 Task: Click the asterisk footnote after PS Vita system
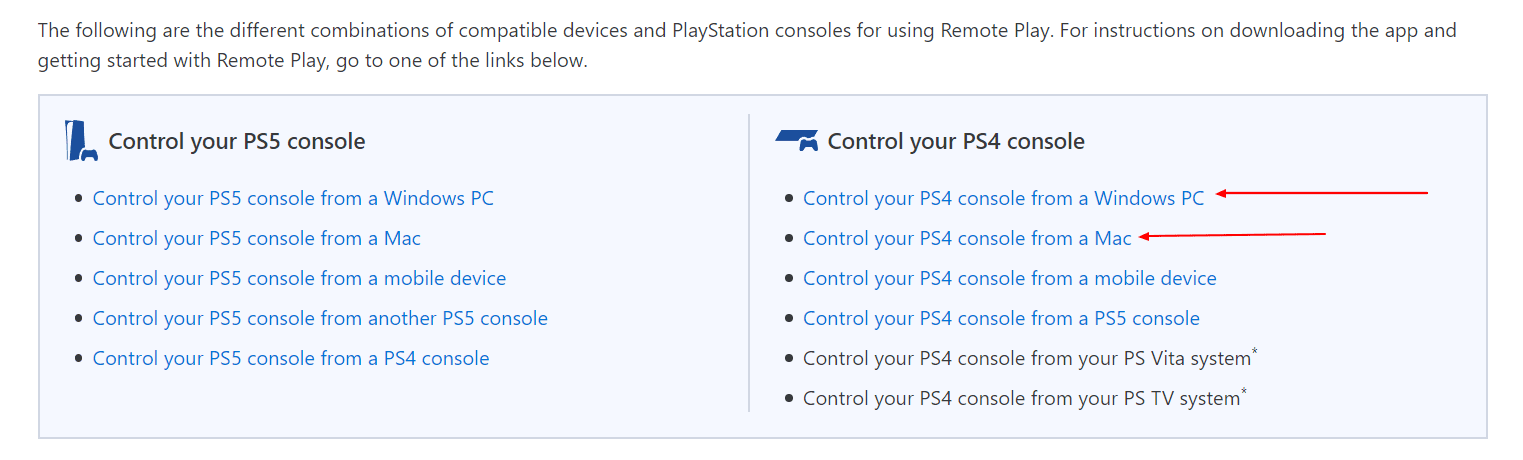point(1255,353)
